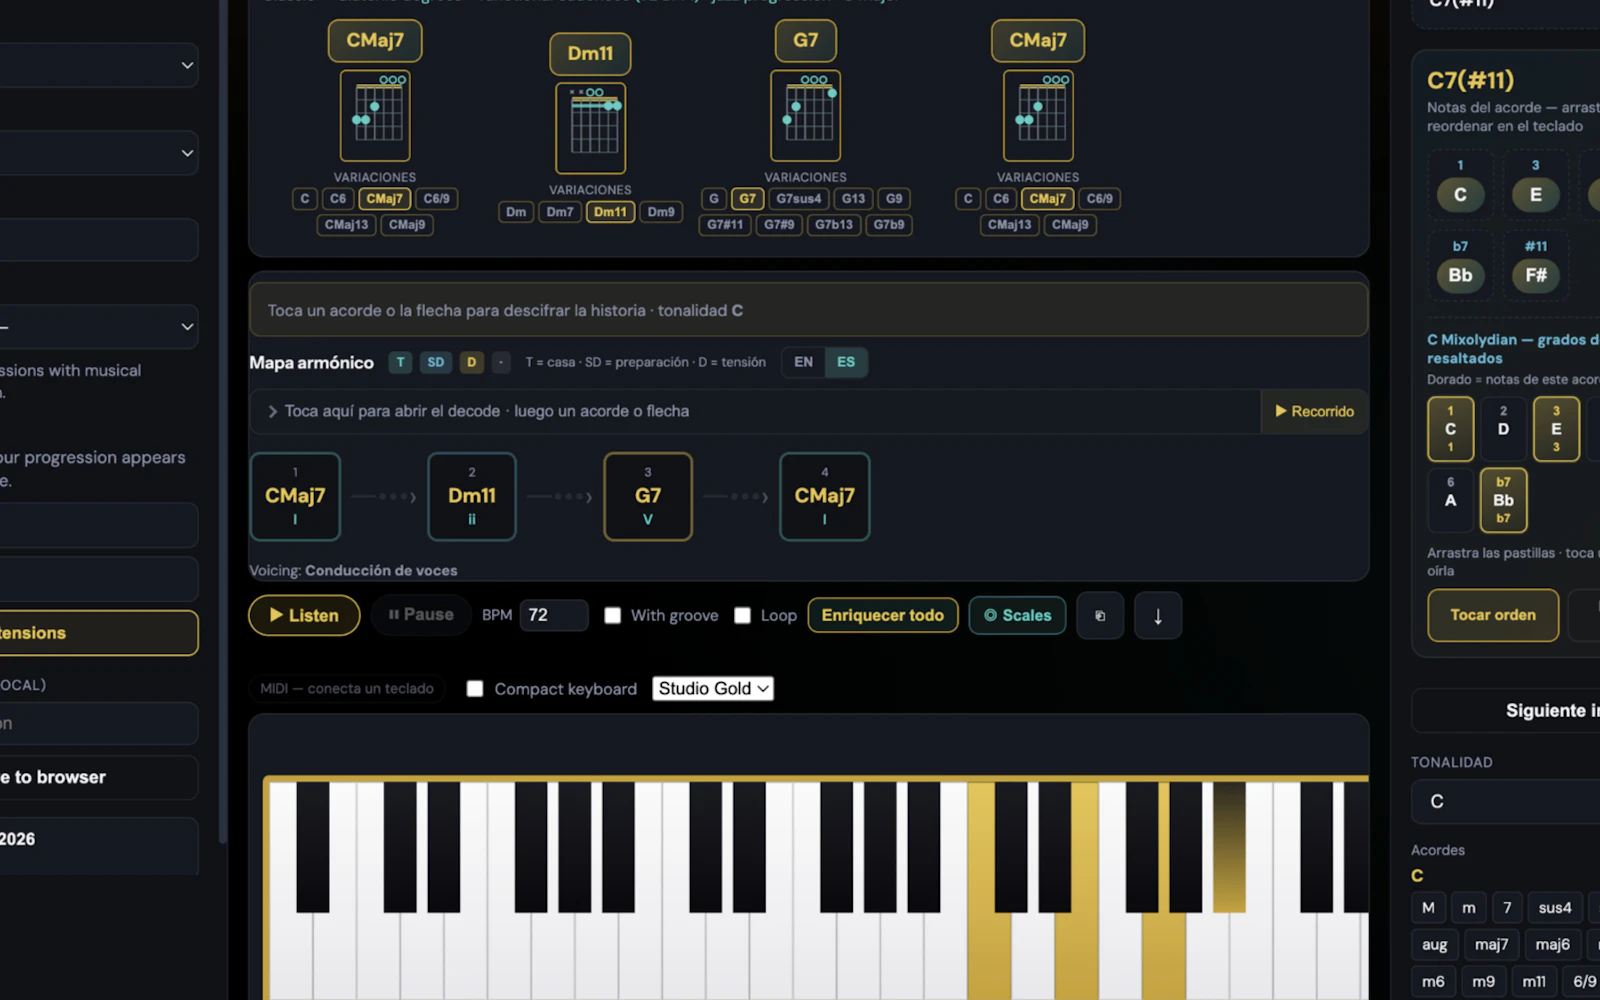The image size is (1600, 1000).
Task: Open the second dropdown in left sidebar
Action: click(99, 153)
